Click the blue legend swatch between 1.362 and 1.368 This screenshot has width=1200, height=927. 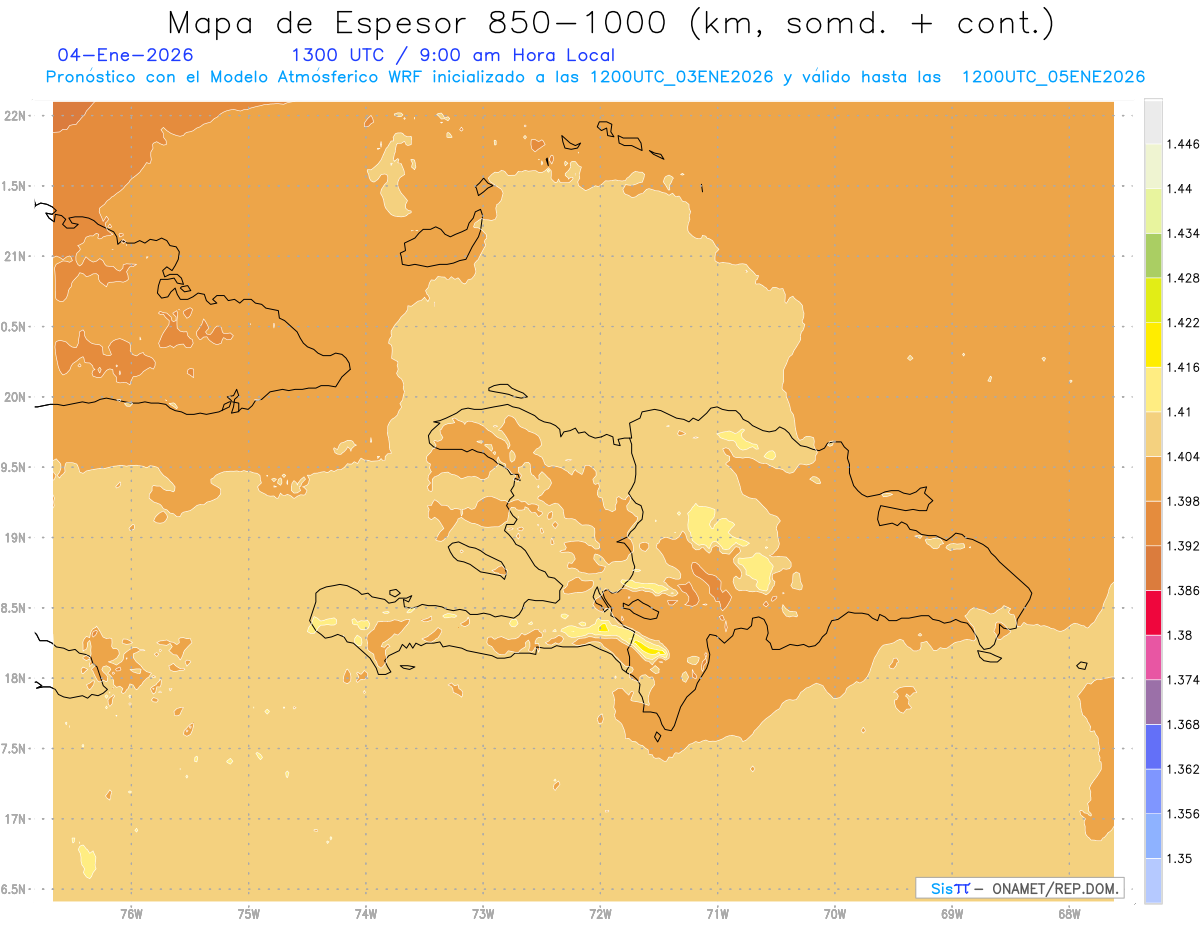click(x=1153, y=746)
